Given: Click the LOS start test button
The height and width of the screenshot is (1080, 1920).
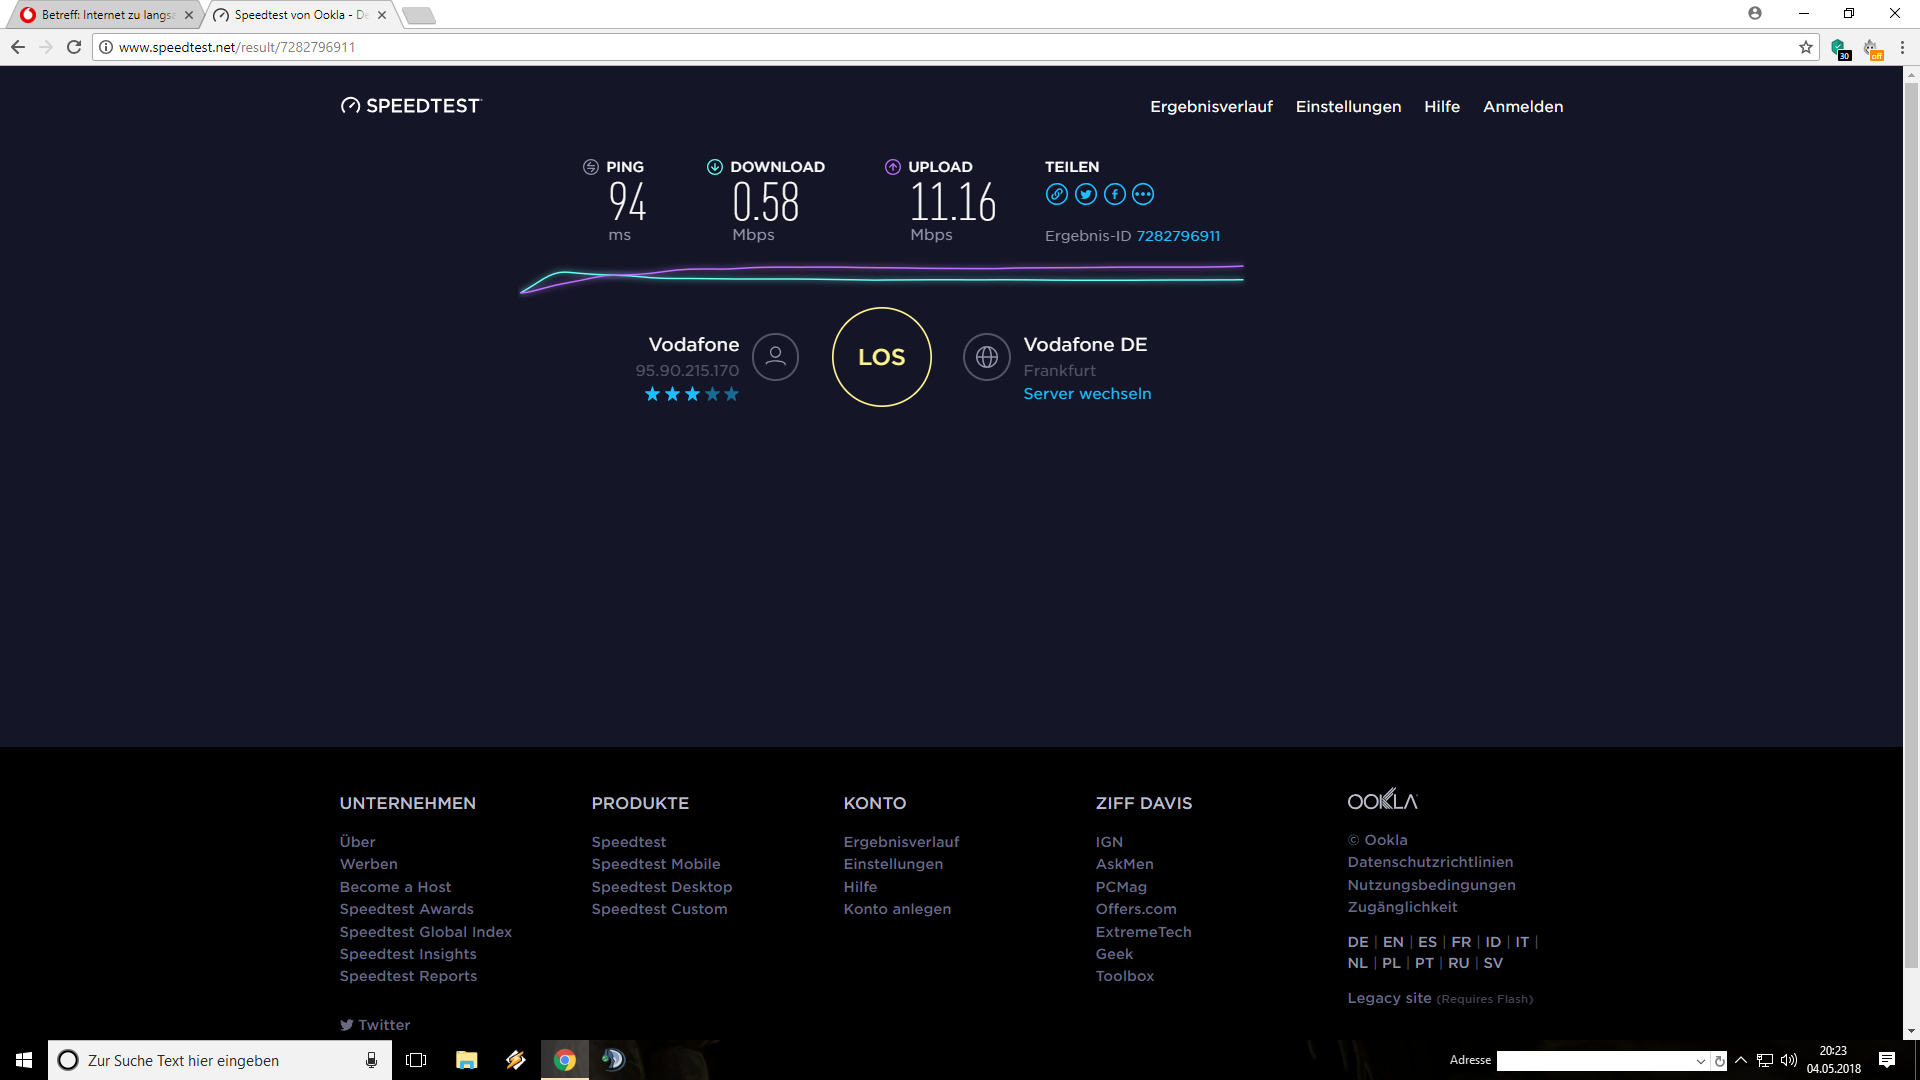Looking at the screenshot, I should click(881, 356).
